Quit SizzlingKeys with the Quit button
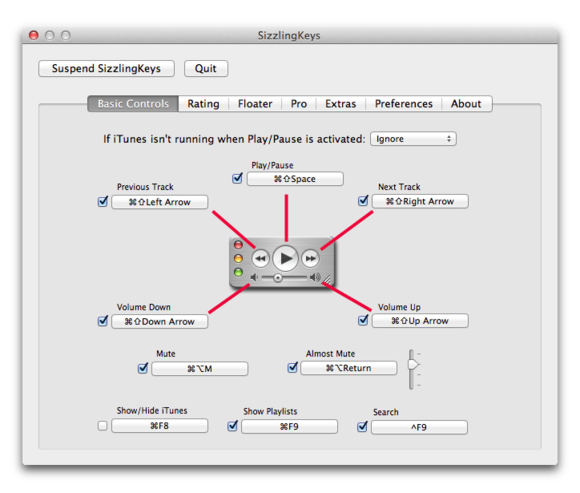The height and width of the screenshot is (493, 580). [x=206, y=68]
